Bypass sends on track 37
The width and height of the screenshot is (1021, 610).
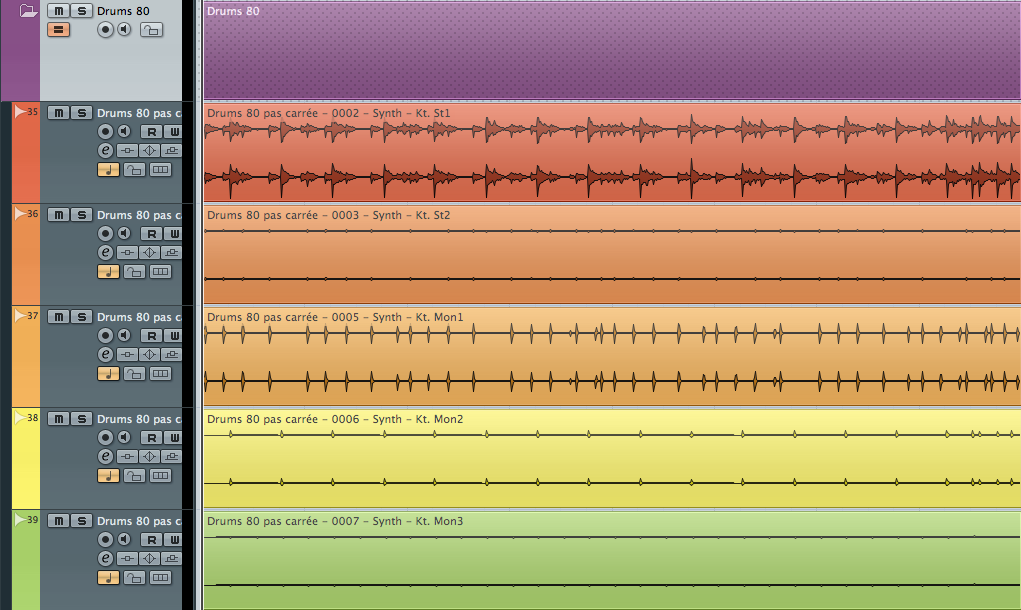tap(172, 354)
